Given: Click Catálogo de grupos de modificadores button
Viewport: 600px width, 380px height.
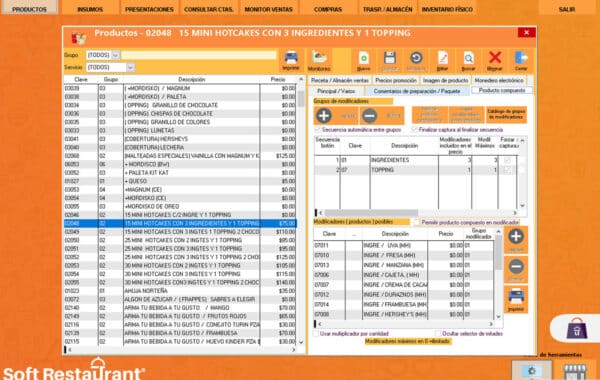Looking at the screenshot, I should click(506, 115).
